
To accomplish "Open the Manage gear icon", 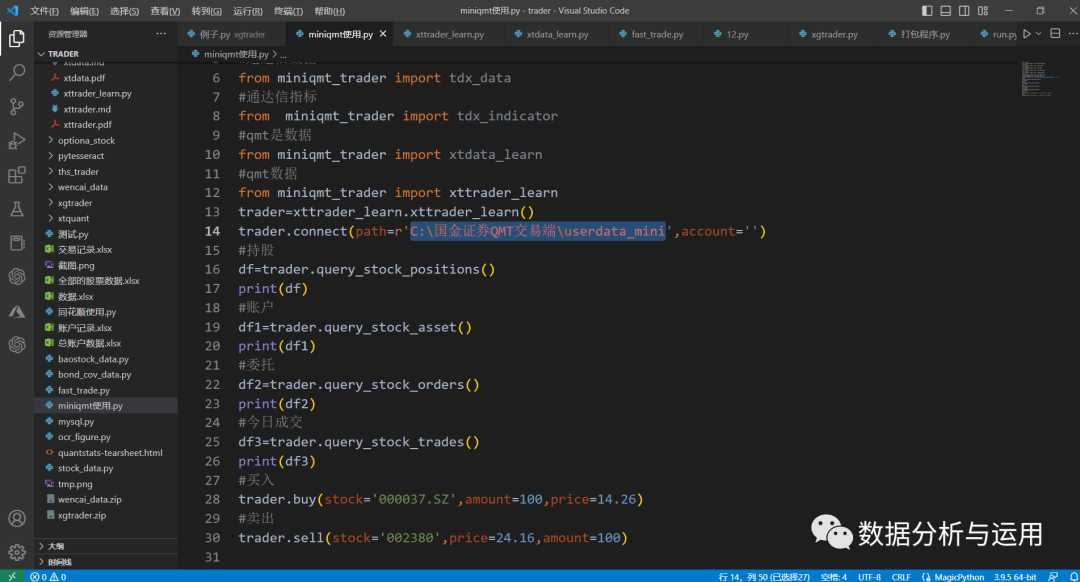I will [x=17, y=552].
